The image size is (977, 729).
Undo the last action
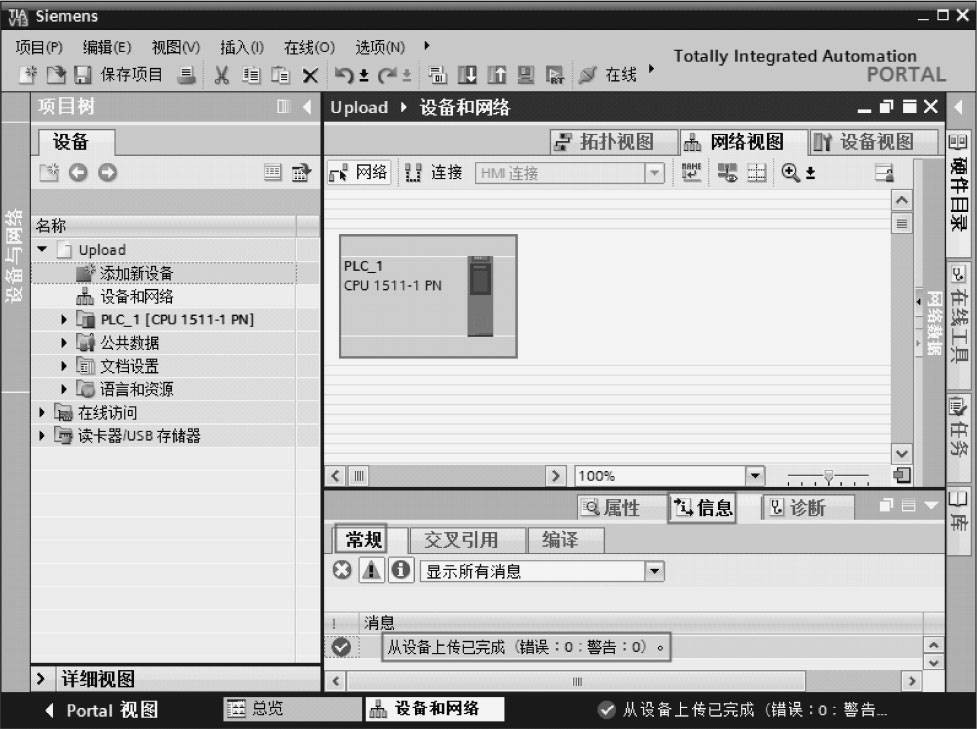pos(344,75)
